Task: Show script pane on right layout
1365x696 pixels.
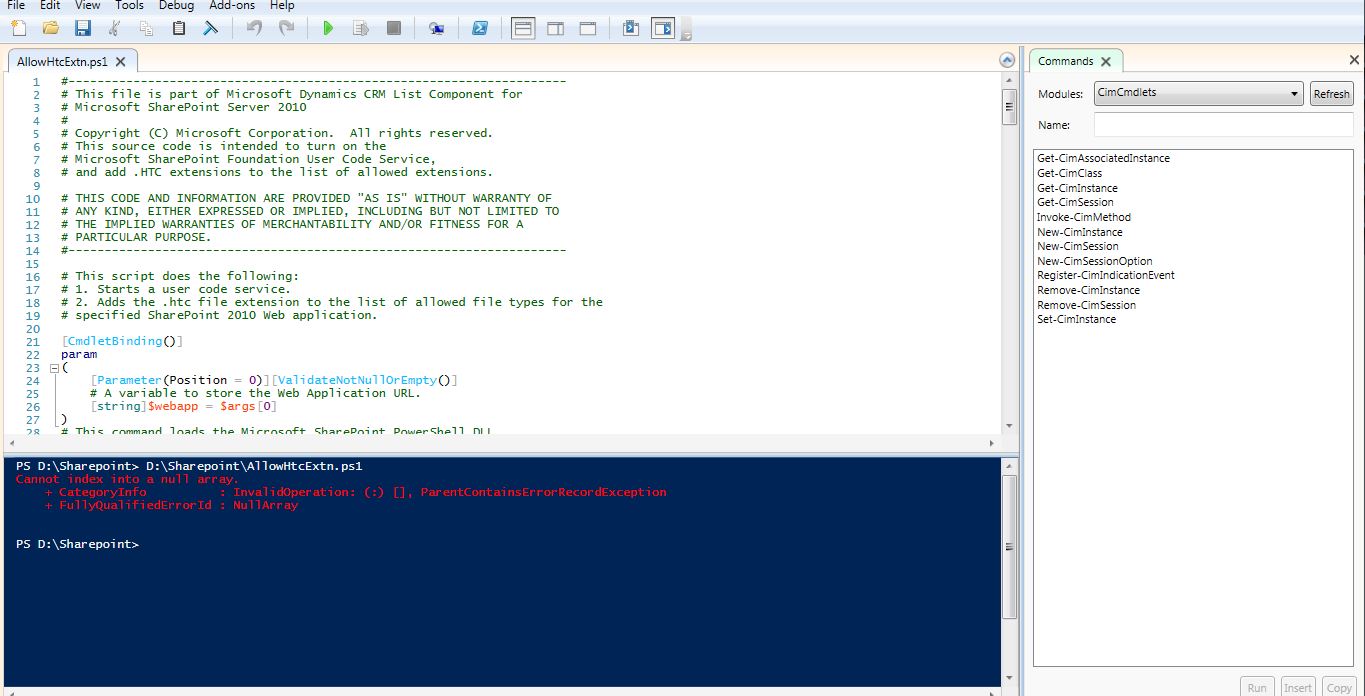Action: (555, 28)
